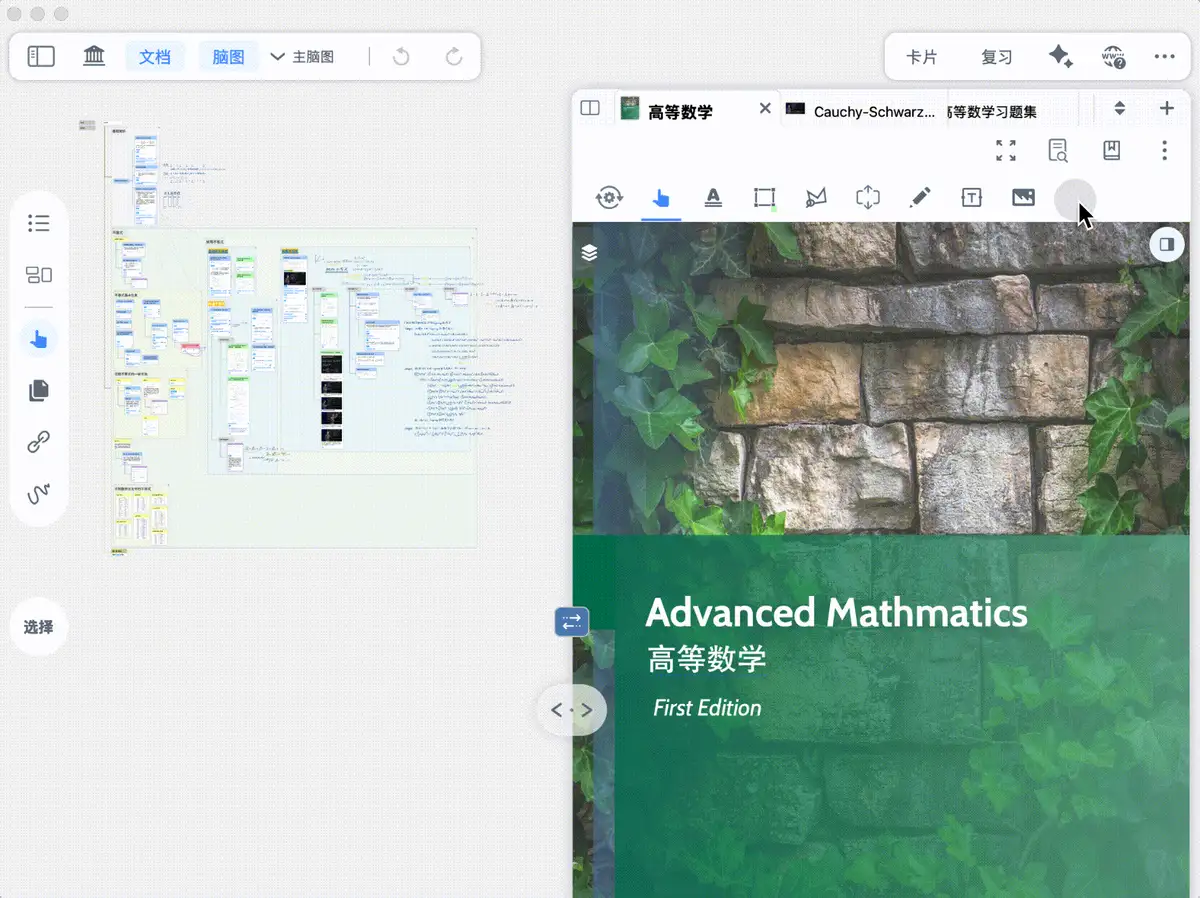Image resolution: width=1200 pixels, height=898 pixels.
Task: Open the AI sparkle assistant
Action: [x=1061, y=57]
